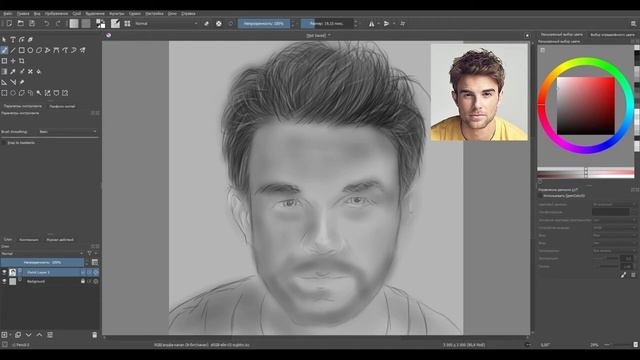Open layer properties icon in Layers panel

(x=50, y=335)
